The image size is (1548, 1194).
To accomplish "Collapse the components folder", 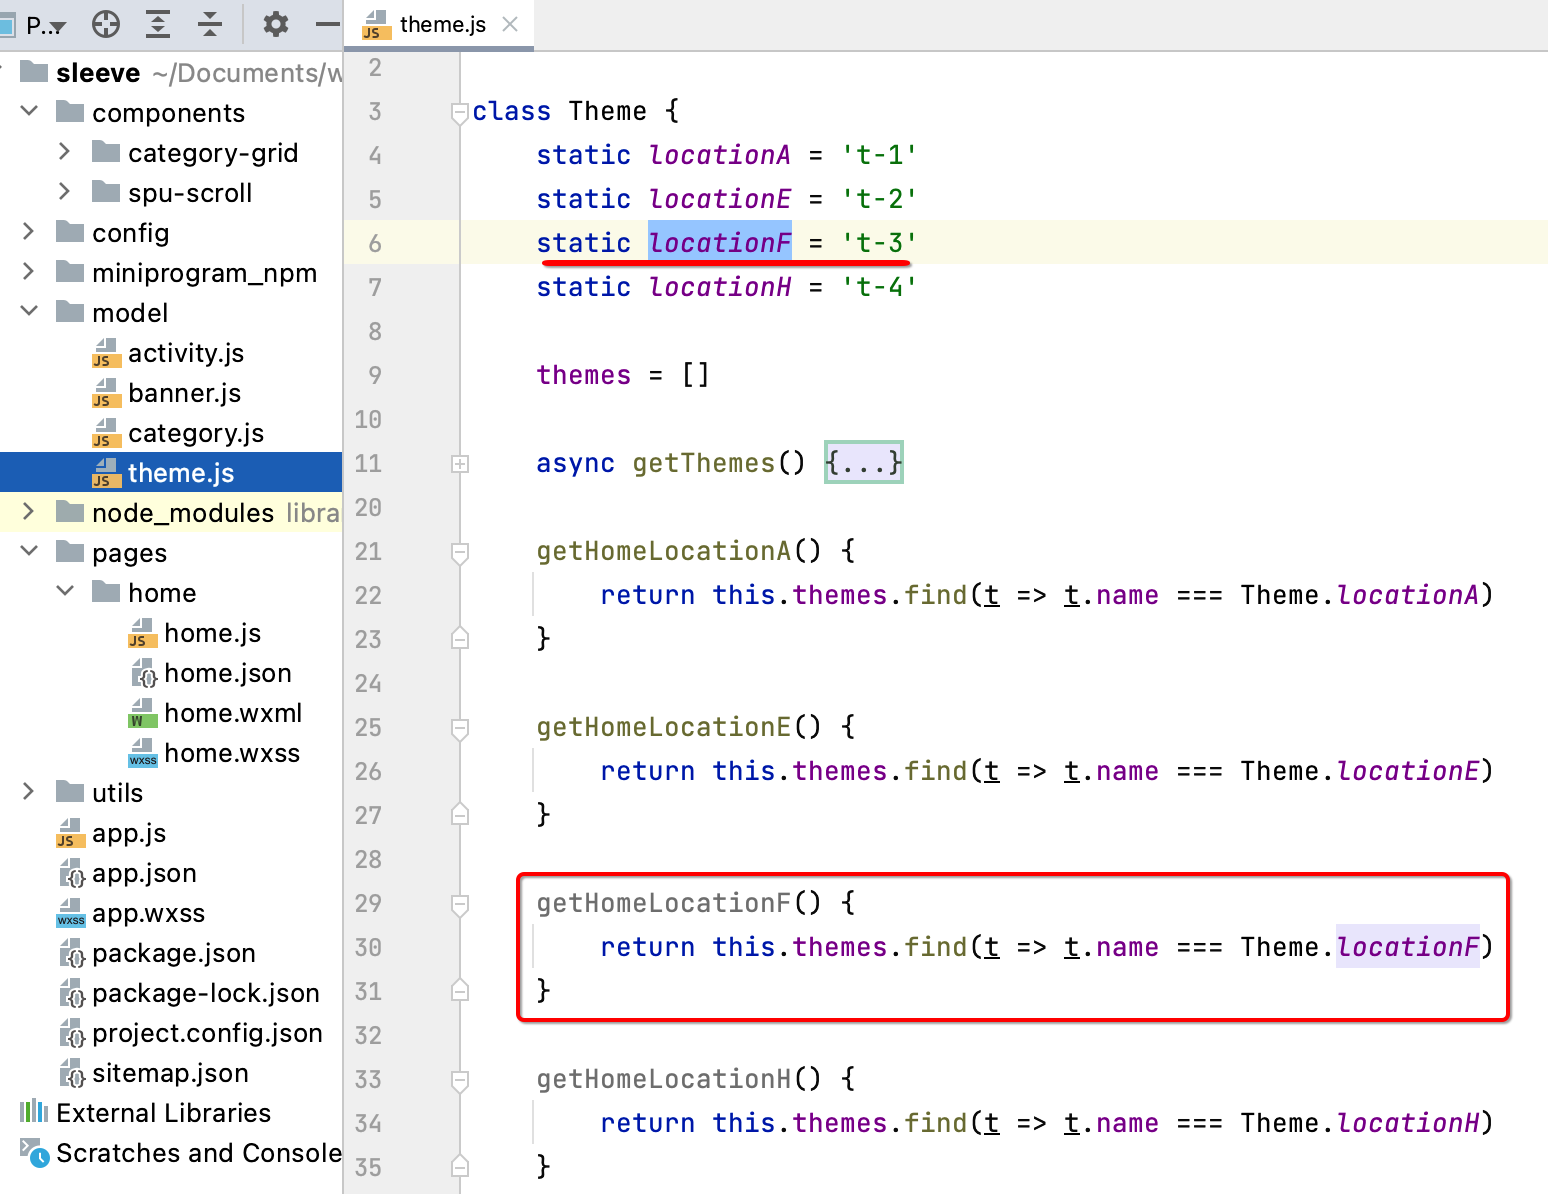I will coord(30,111).
